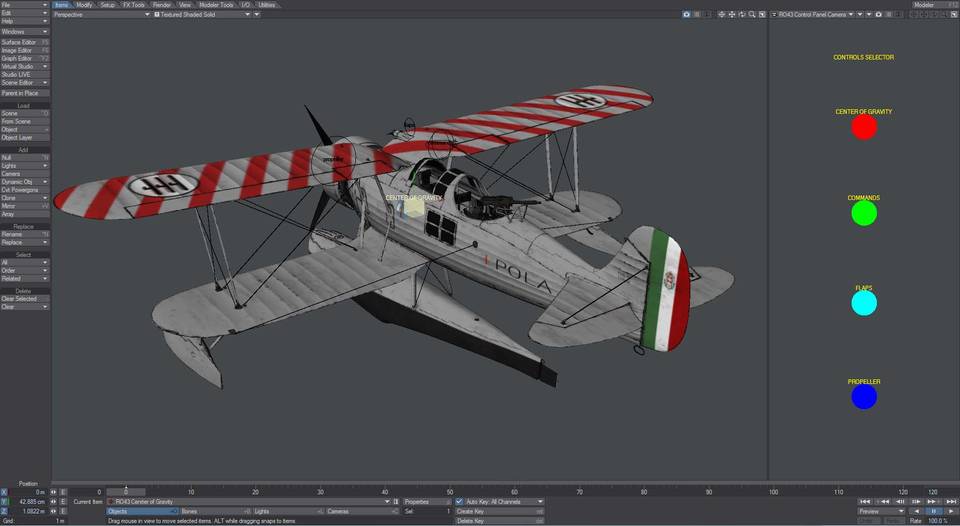Image resolution: width=960 pixels, height=526 pixels.
Task: Select the Lights edit mode
Action: click(288, 511)
